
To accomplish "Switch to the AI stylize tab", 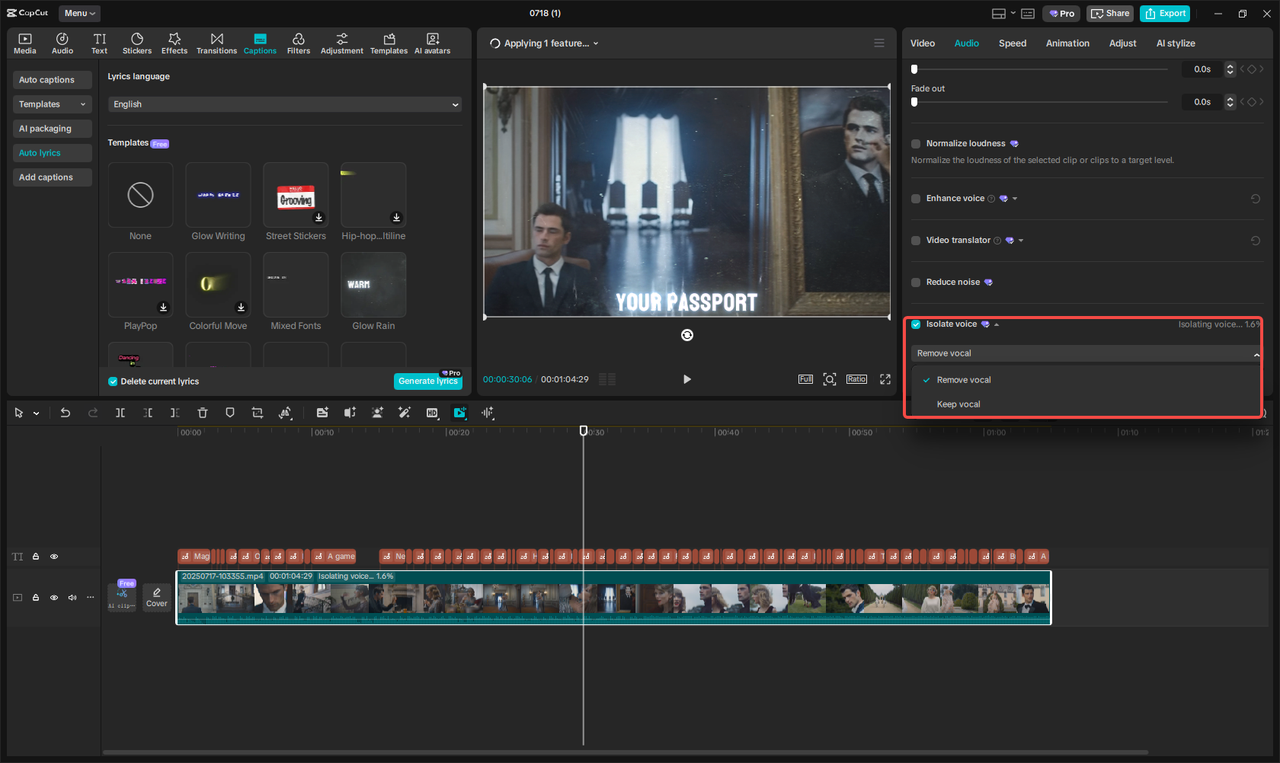I will pos(1176,43).
